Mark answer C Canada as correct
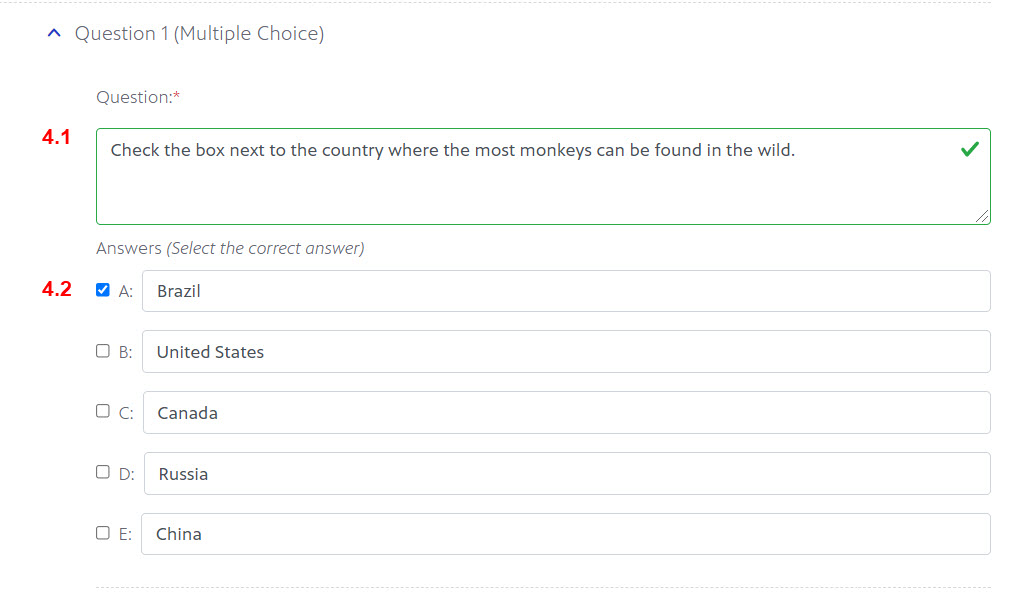 click(x=103, y=411)
